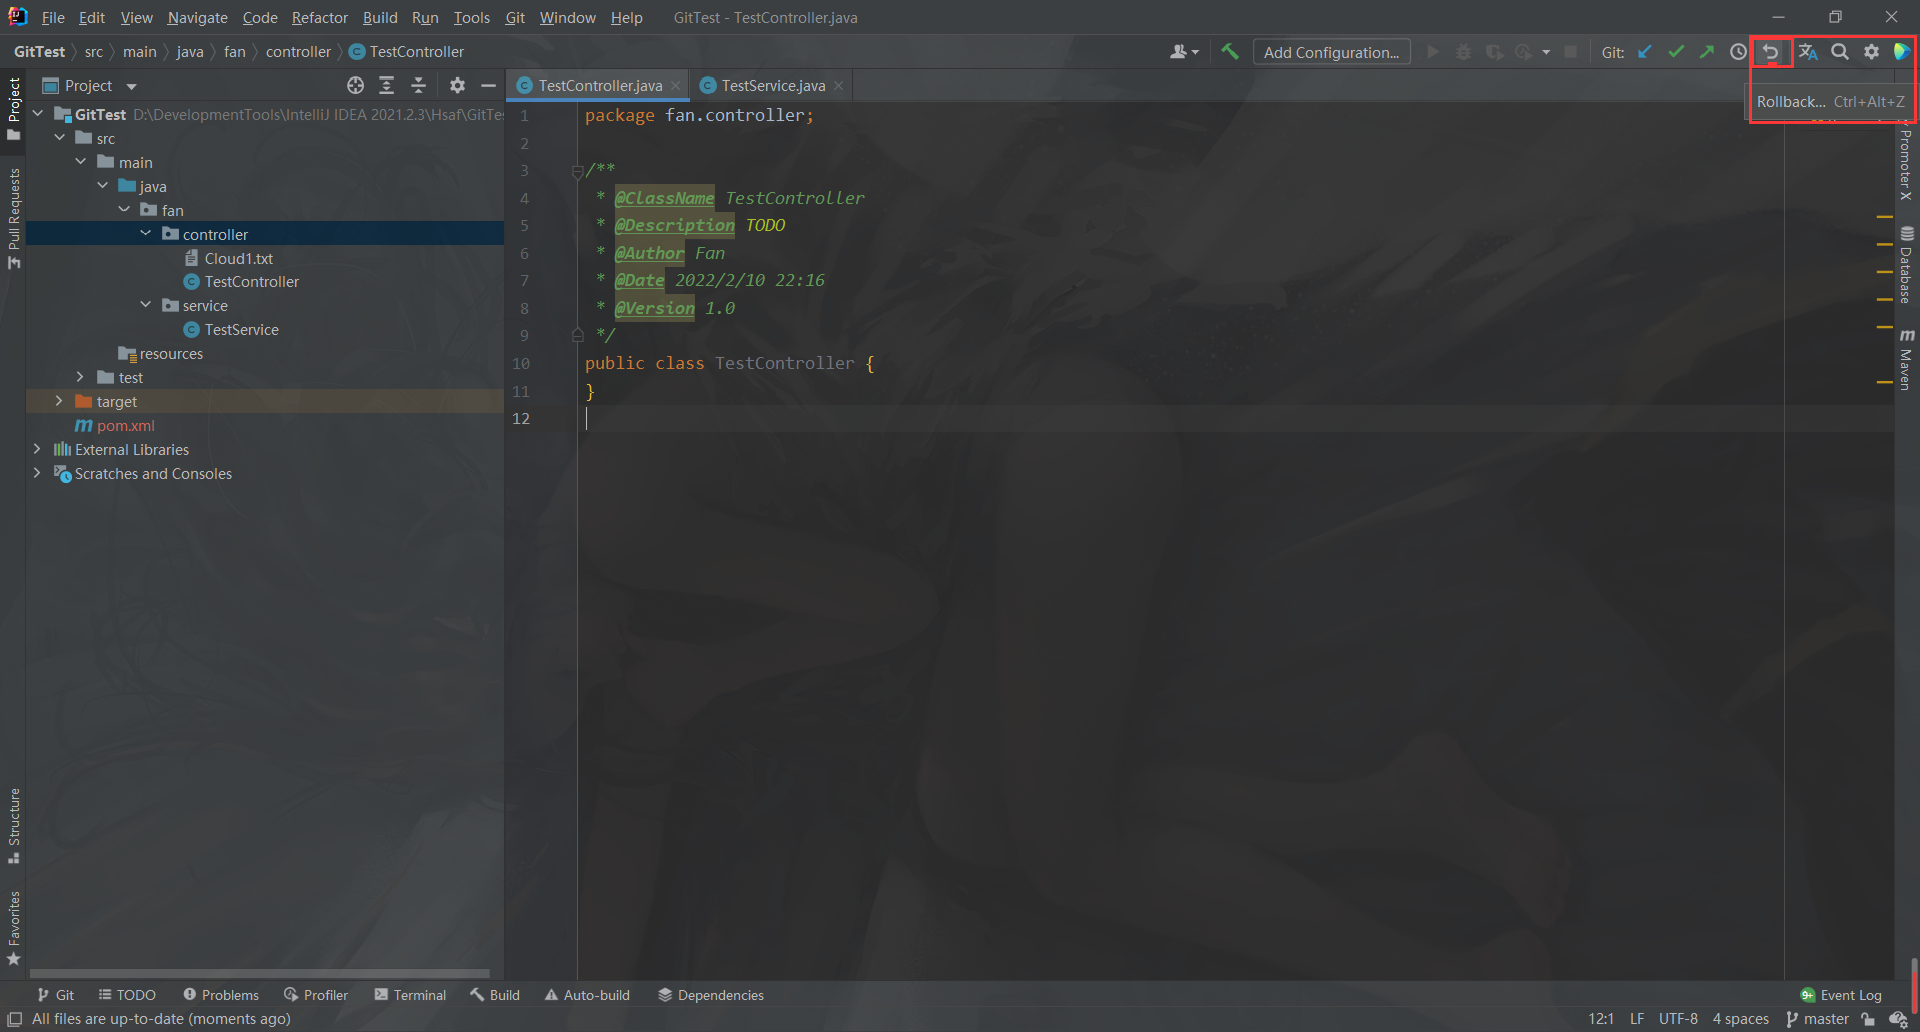Hide the Project tool window
Image resolution: width=1920 pixels, height=1032 pixels.
pyautogui.click(x=488, y=86)
